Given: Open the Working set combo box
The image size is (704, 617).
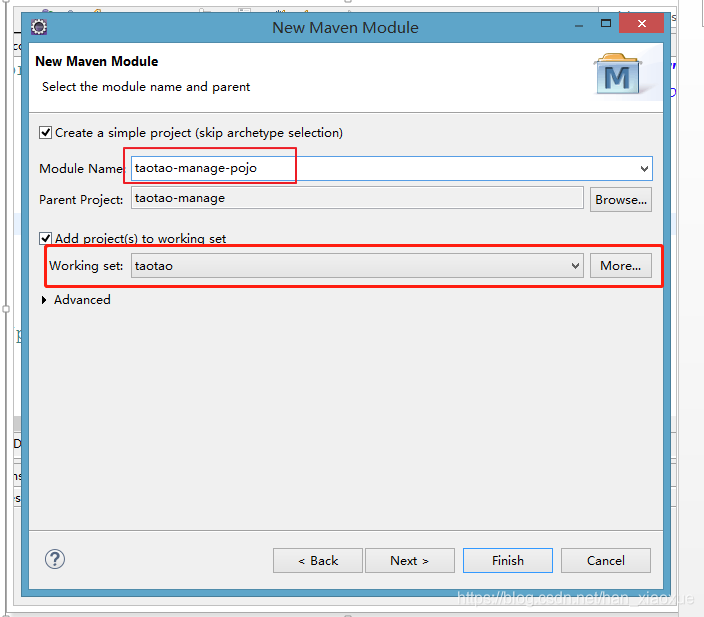Looking at the screenshot, I should 357,266.
